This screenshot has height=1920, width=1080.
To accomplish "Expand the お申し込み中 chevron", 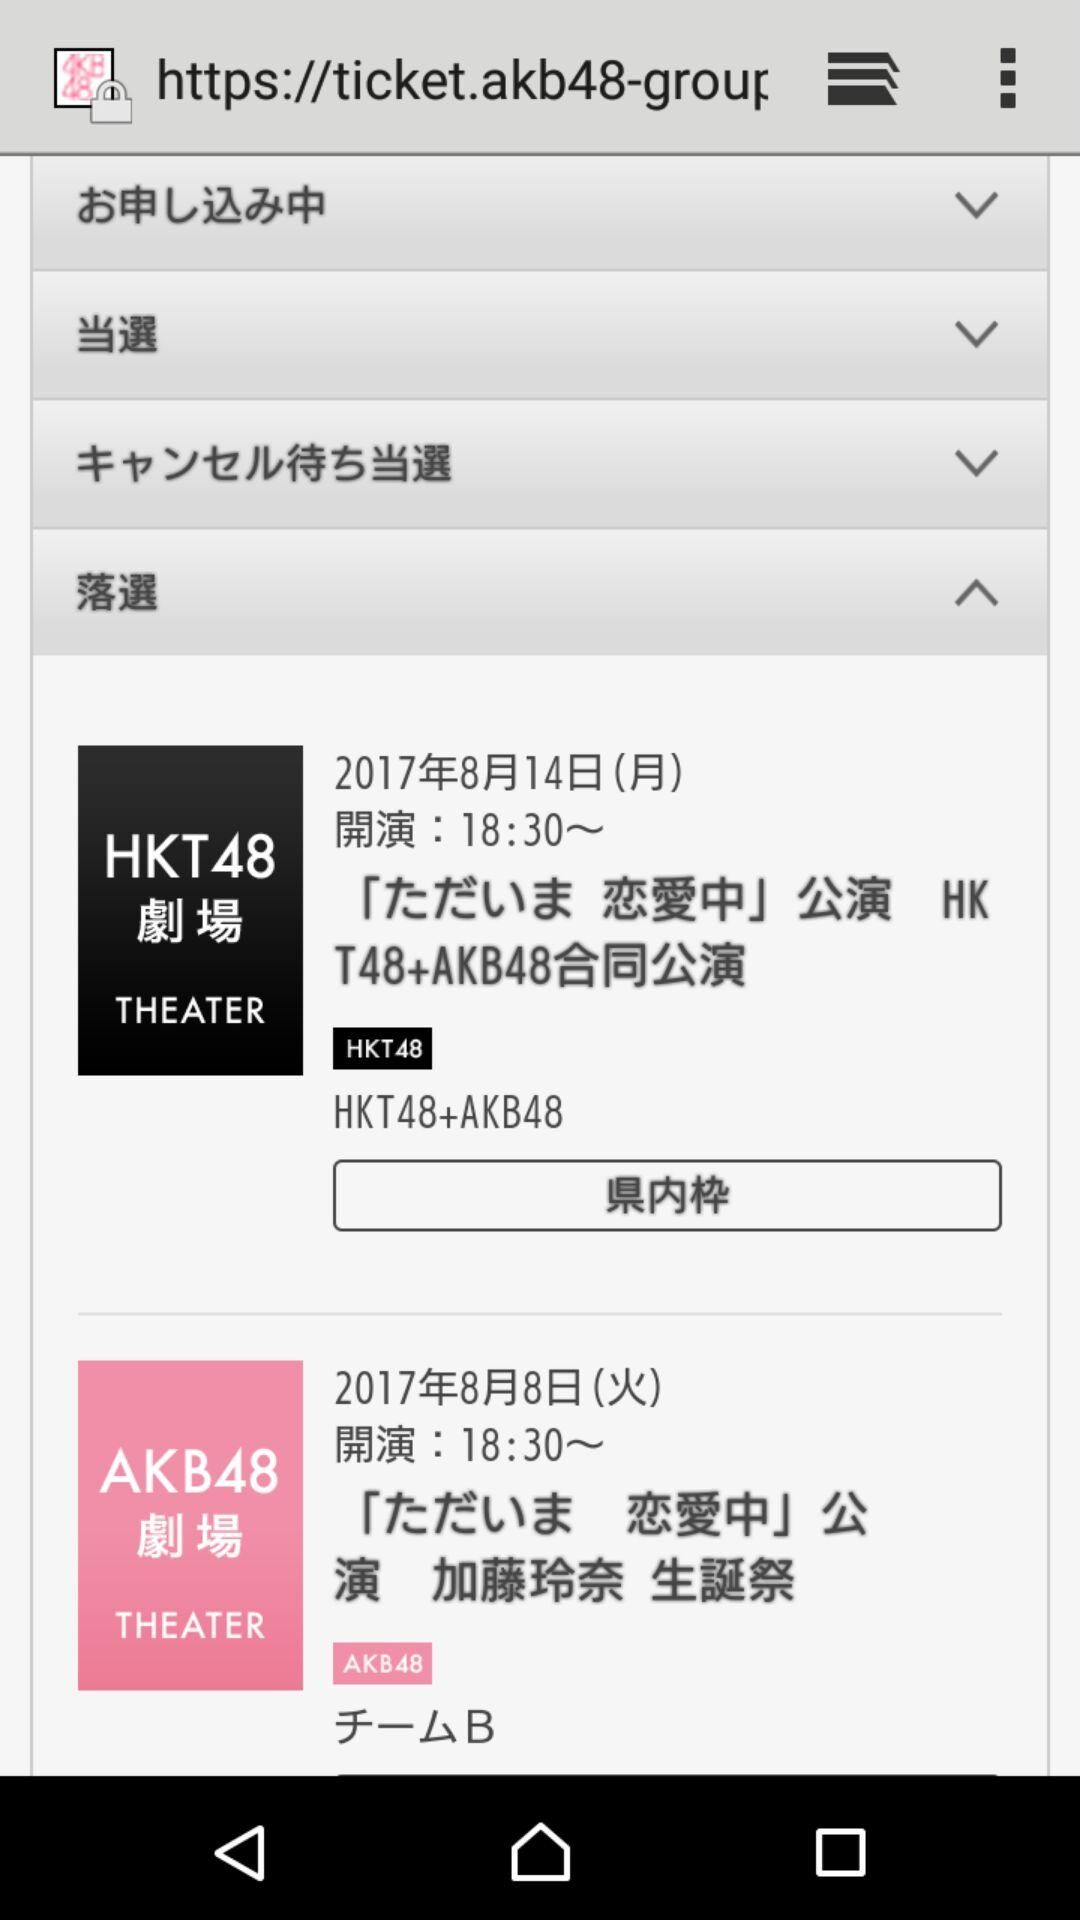I will click(976, 205).
